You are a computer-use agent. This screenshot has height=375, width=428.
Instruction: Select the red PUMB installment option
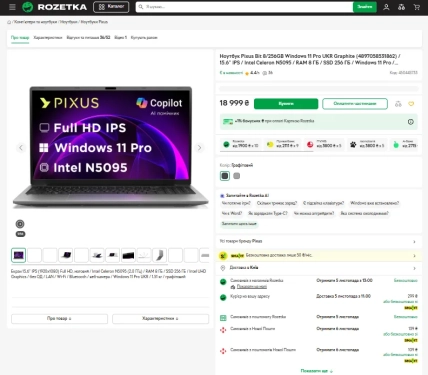point(324,145)
